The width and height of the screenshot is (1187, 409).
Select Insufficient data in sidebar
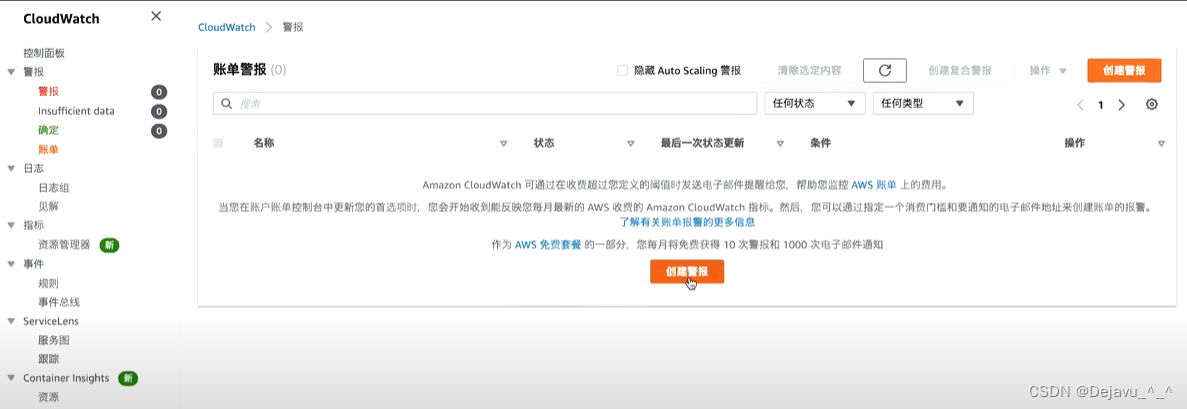point(76,111)
